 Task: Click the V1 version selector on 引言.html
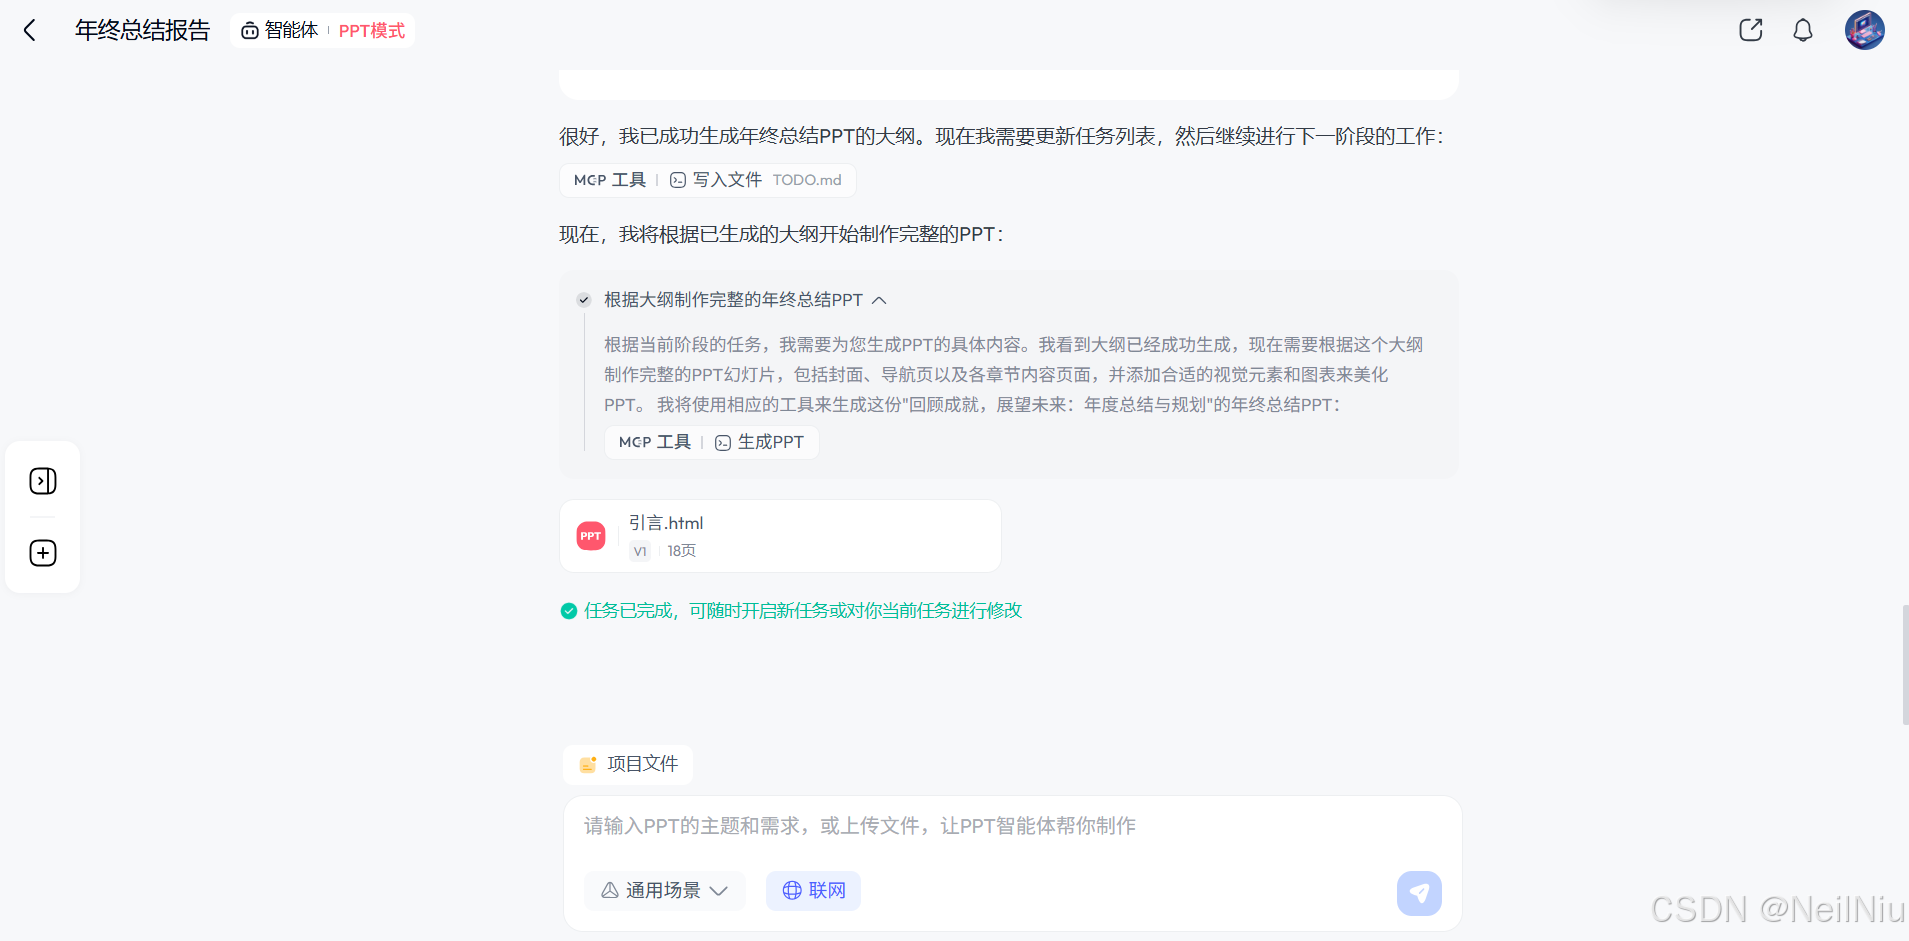point(639,551)
